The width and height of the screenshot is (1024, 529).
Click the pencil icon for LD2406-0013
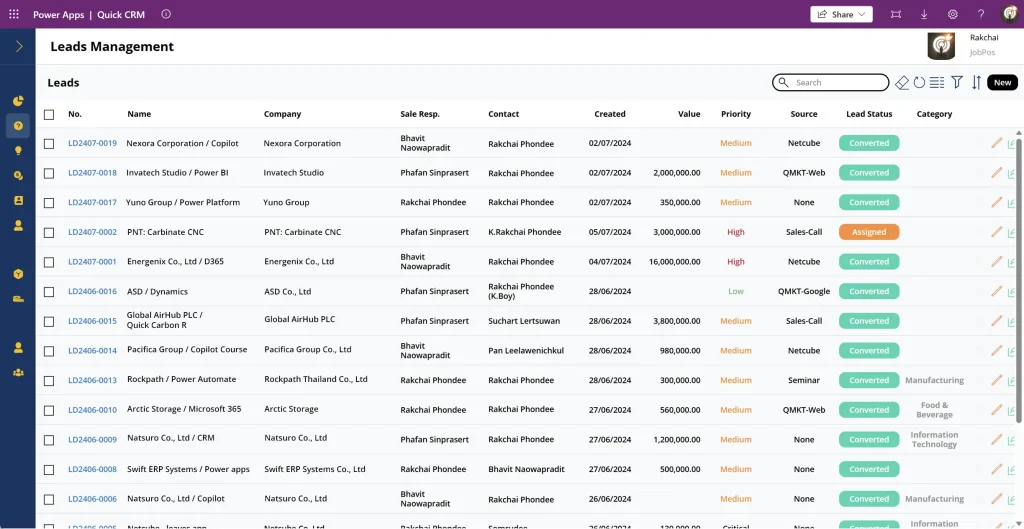pyautogui.click(x=997, y=380)
